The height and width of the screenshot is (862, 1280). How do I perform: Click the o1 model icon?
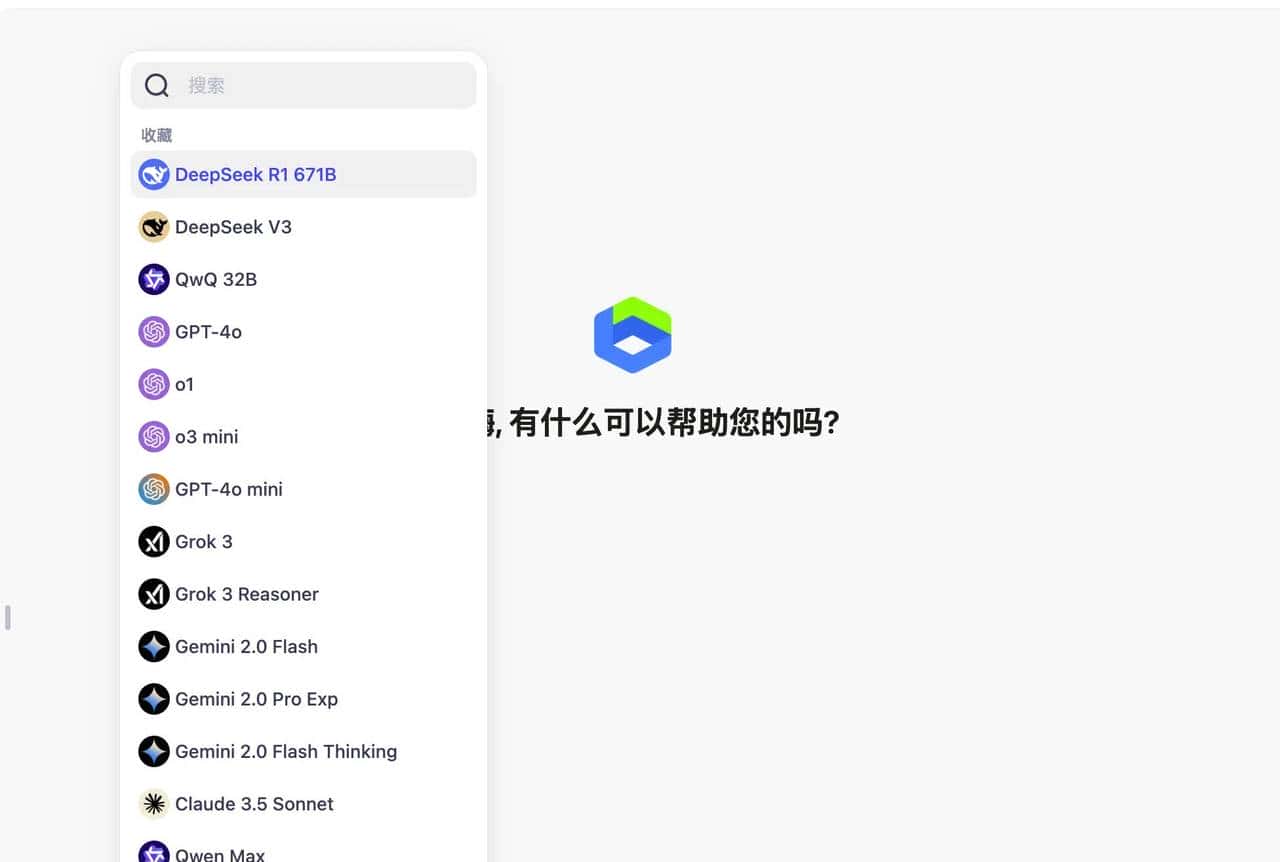154,384
